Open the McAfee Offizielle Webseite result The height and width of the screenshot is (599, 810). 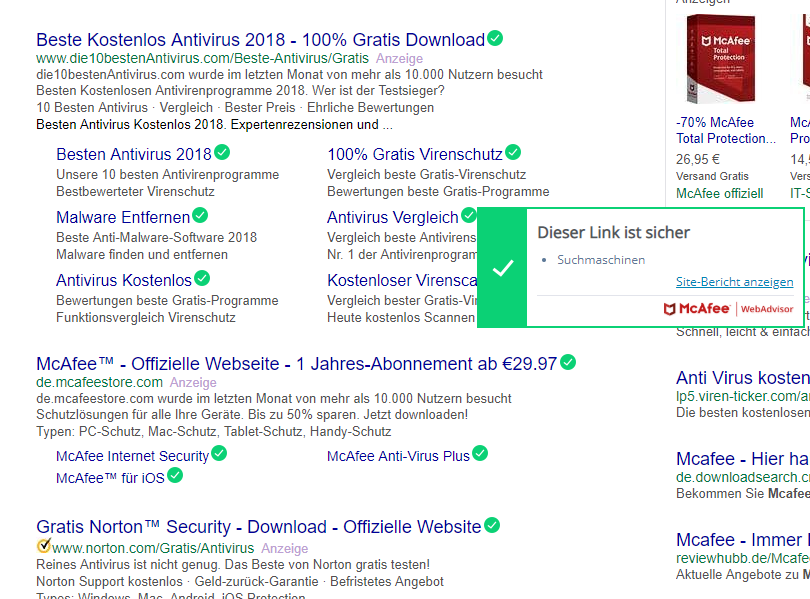coord(296,364)
